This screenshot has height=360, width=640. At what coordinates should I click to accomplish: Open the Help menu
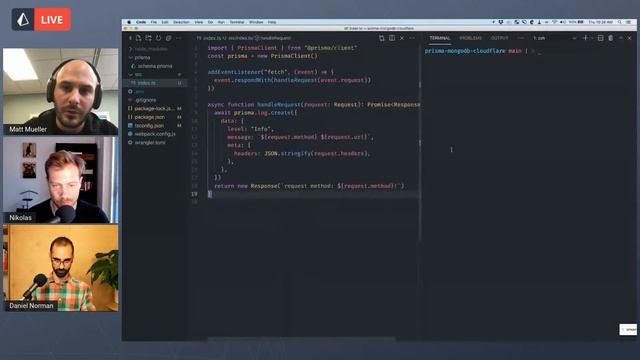272,22
